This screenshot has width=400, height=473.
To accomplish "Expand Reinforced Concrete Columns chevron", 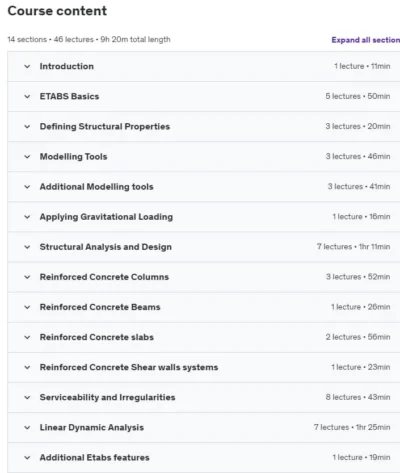I will click(27, 277).
